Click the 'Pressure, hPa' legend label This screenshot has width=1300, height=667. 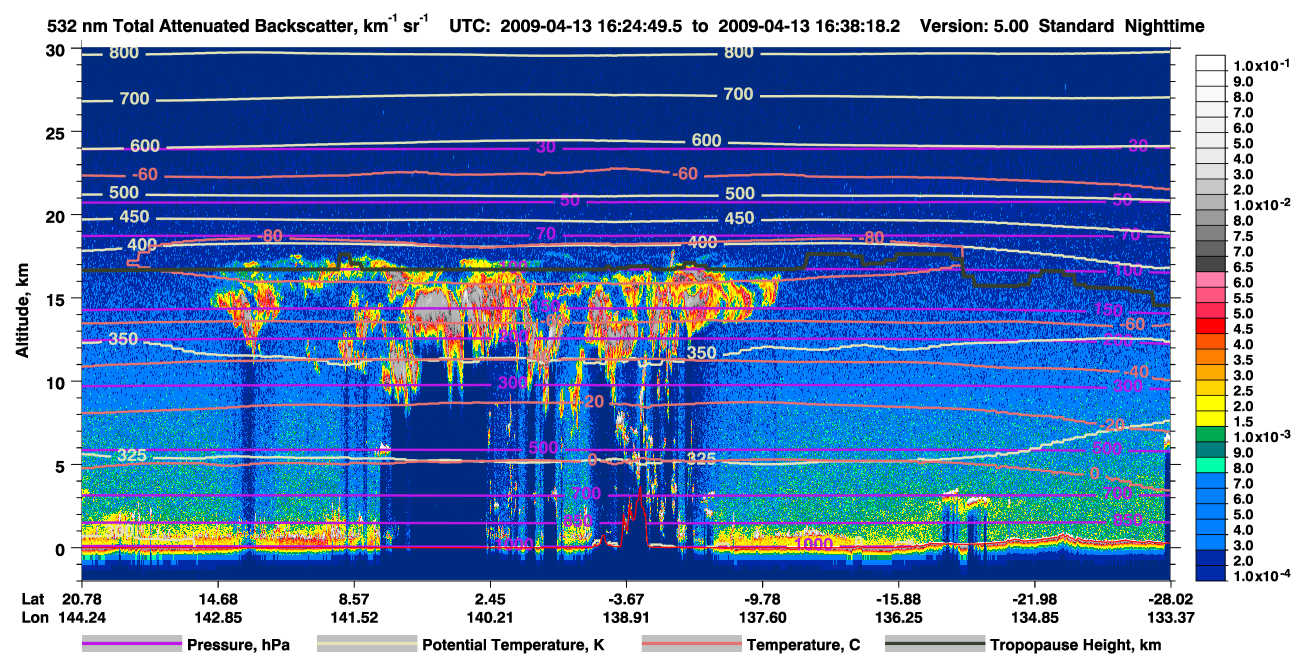[240, 645]
